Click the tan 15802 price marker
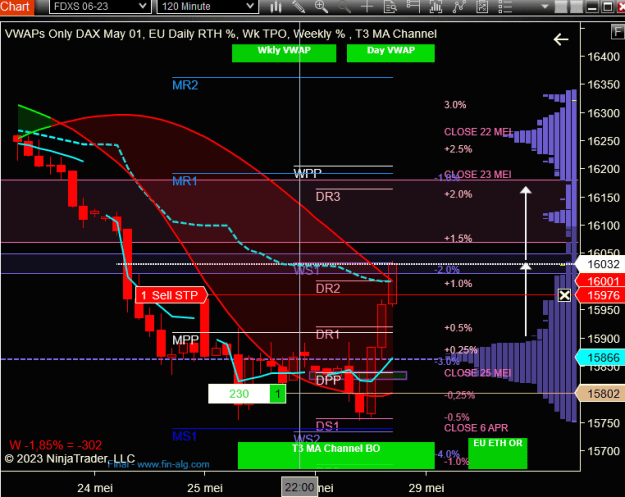Image resolution: width=625 pixels, height=497 pixels. point(601,394)
